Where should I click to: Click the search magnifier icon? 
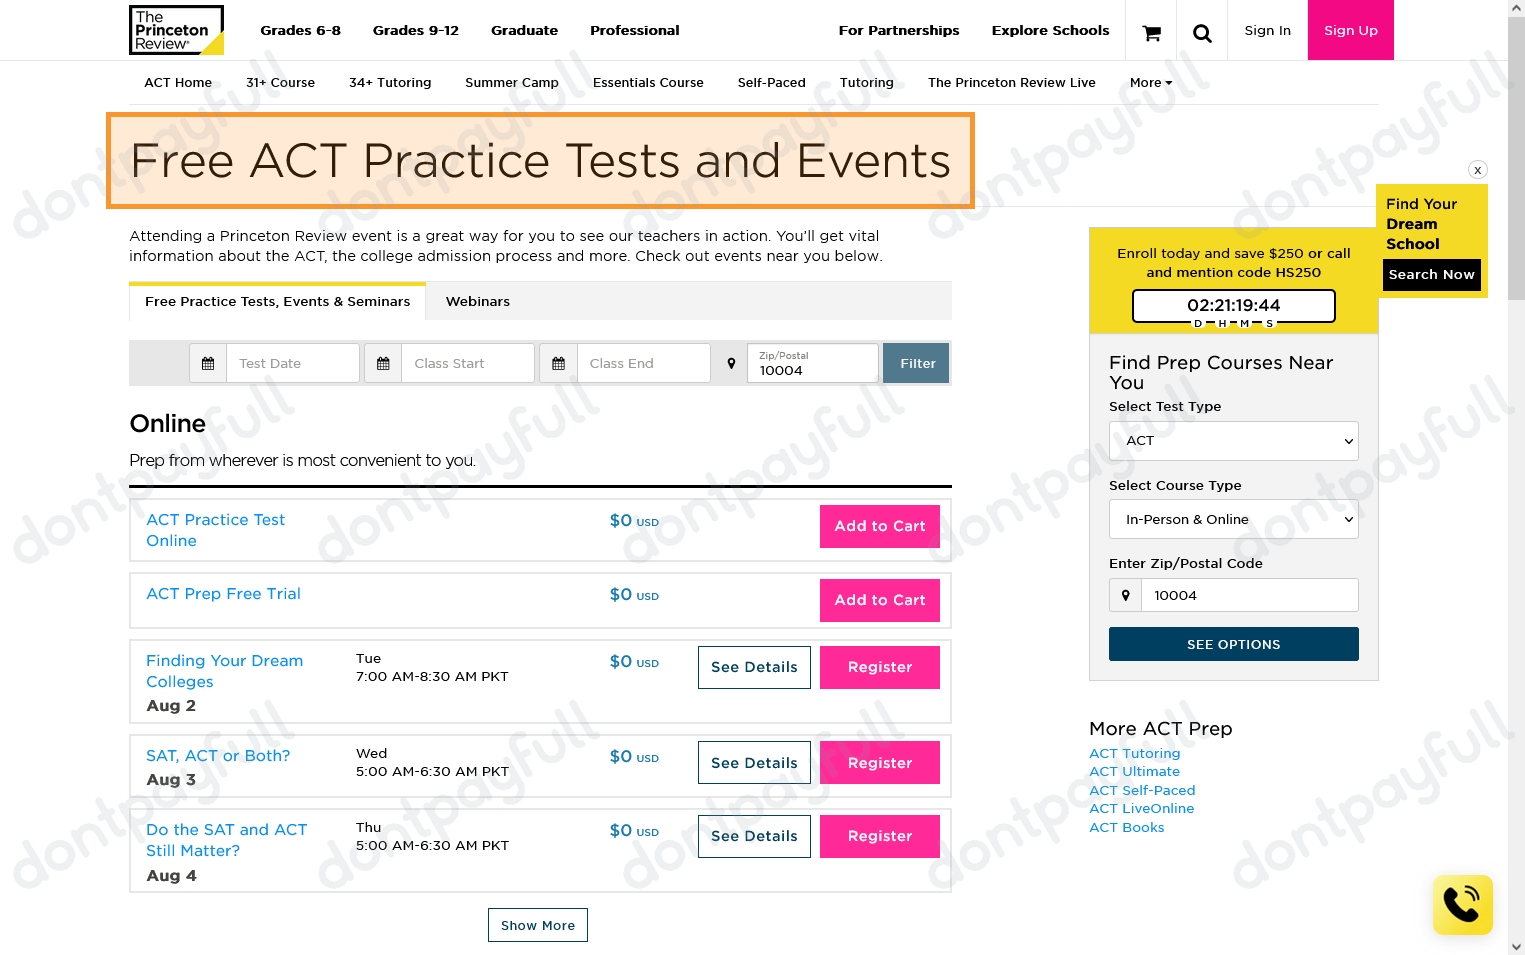coord(1202,33)
